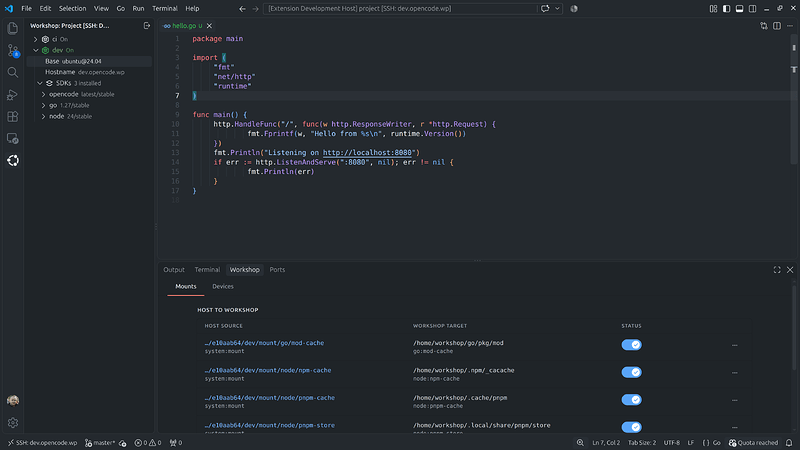
Task: Close the bottom panel
Action: pyautogui.click(x=790, y=269)
